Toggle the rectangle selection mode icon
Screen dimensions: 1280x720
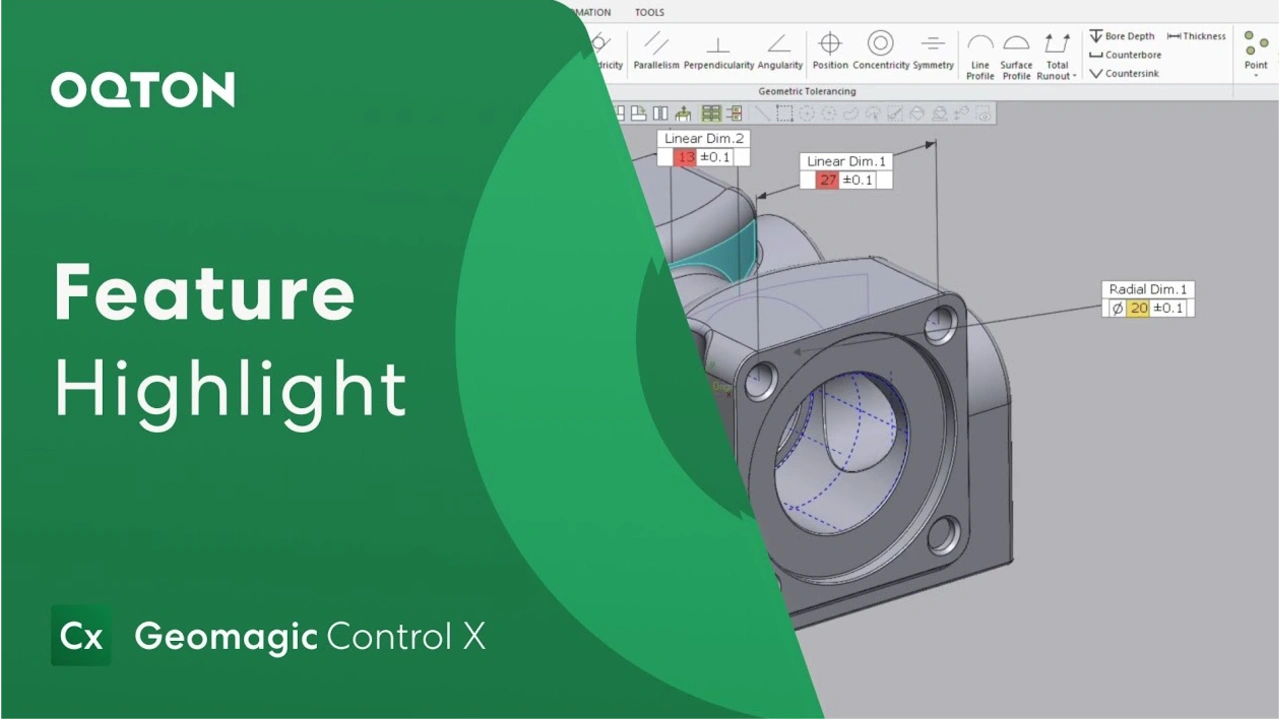click(785, 114)
